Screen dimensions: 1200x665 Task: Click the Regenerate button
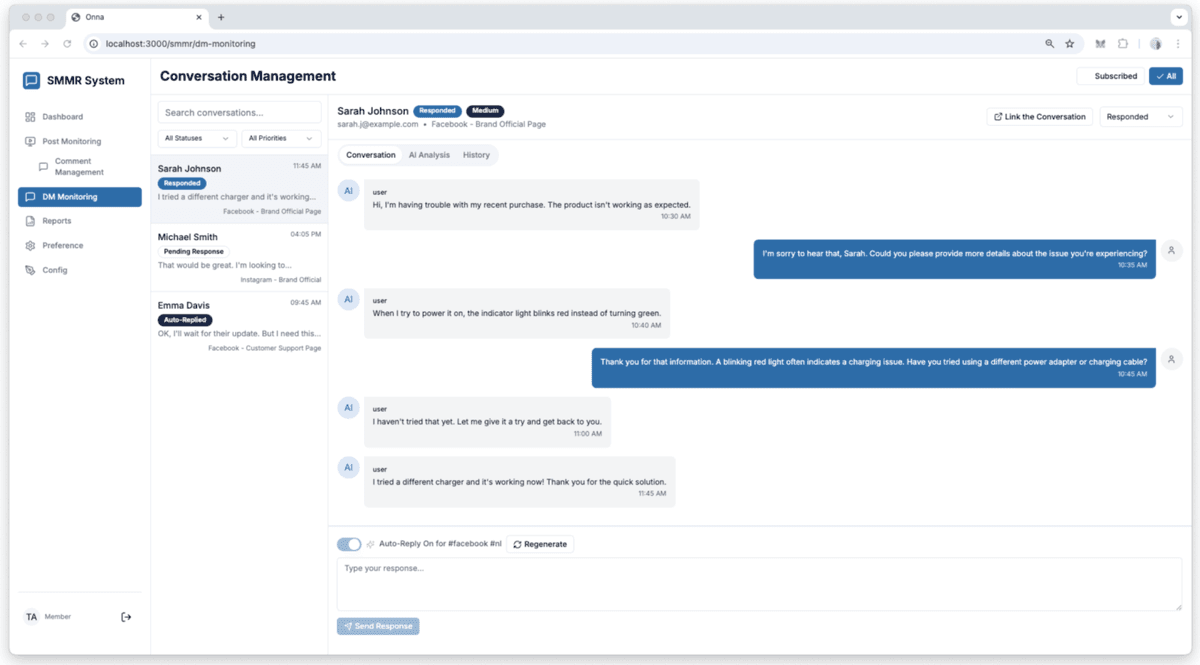(540, 544)
